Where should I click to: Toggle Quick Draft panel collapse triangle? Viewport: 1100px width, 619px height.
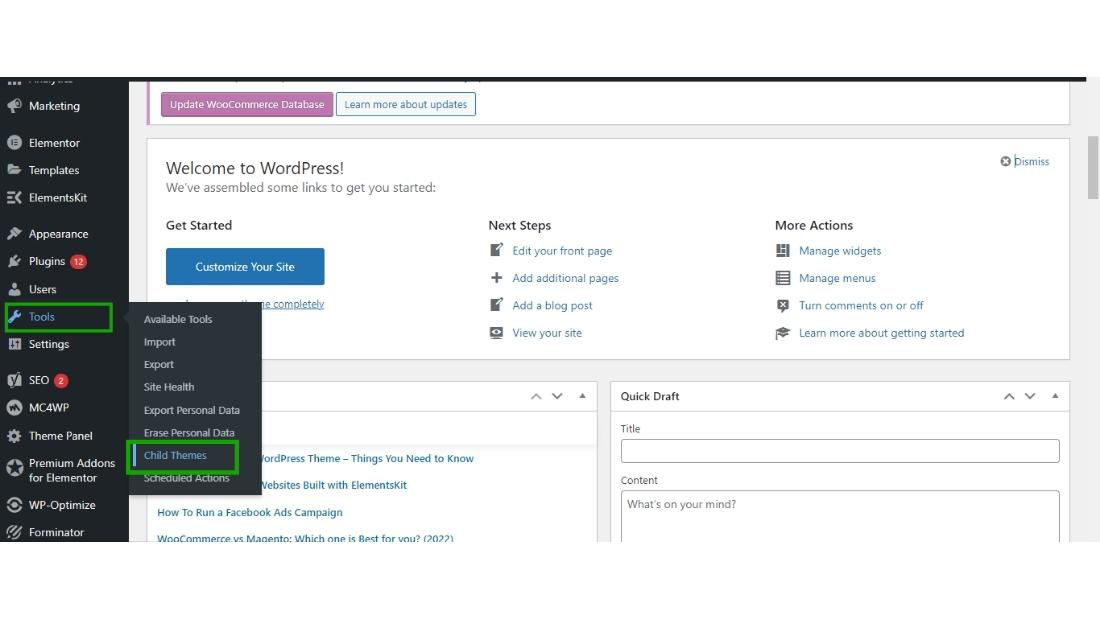pyautogui.click(x=1055, y=396)
